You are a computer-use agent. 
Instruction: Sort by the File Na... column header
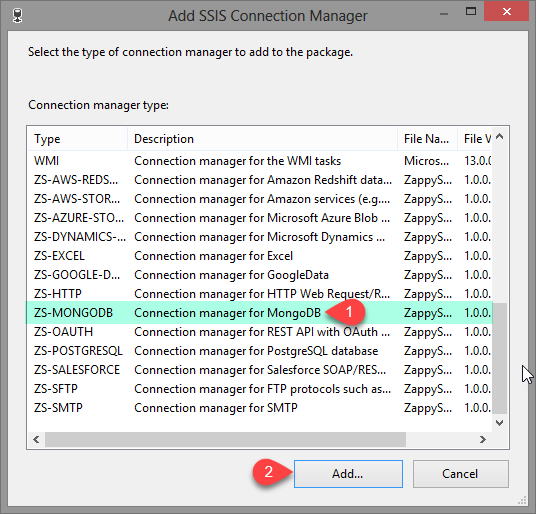[427, 139]
